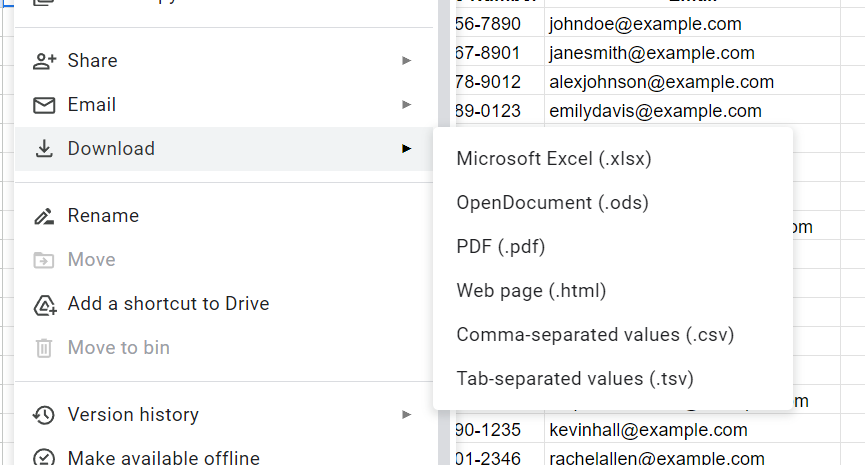865x465 pixels.
Task: Click the Version history clock icon
Action: (x=44, y=415)
